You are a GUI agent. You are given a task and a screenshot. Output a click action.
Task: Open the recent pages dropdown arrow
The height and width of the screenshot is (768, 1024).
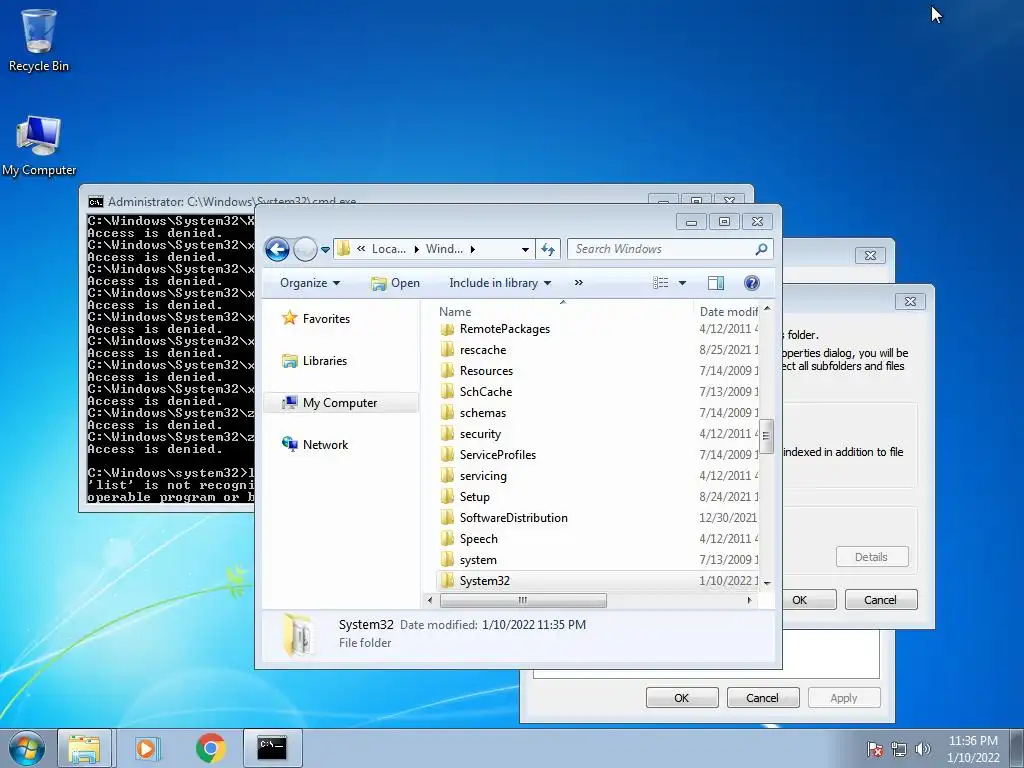(325, 249)
